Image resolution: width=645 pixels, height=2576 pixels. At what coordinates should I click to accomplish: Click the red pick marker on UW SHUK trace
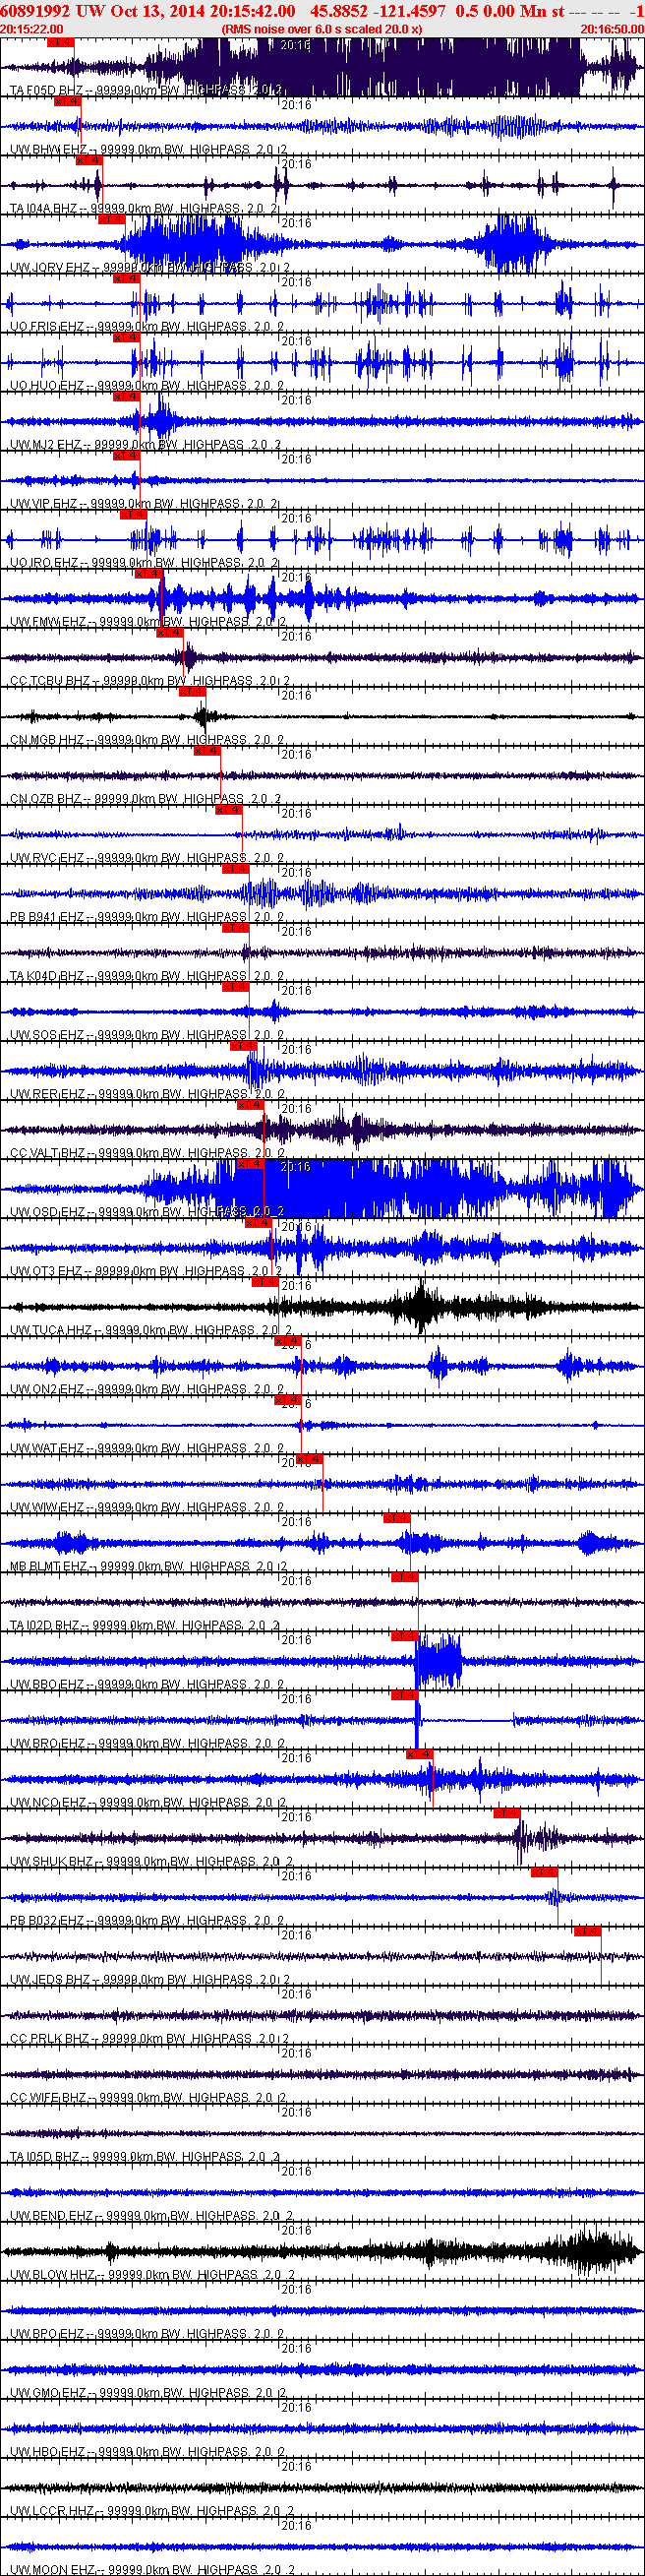(507, 1813)
